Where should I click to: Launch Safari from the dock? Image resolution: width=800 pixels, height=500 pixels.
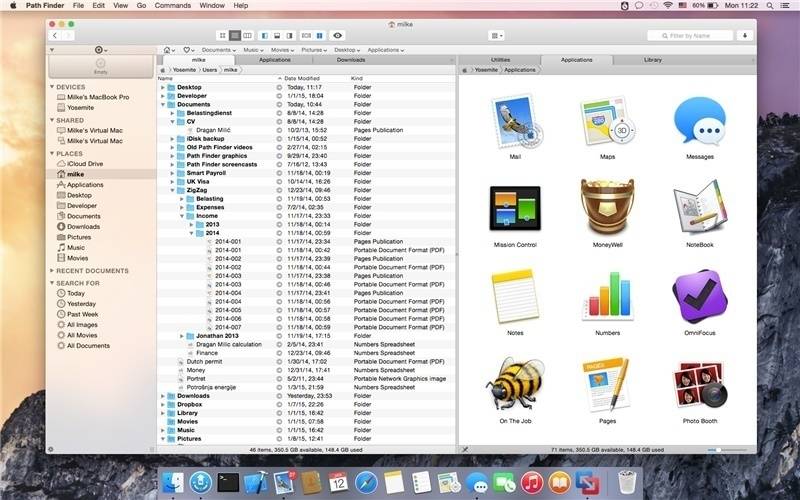(x=366, y=482)
